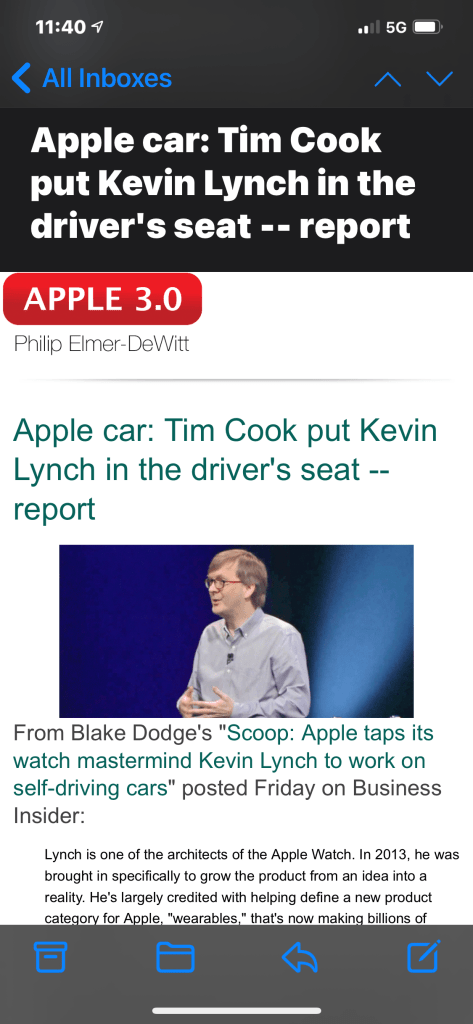
Task: Tap the email subject header text
Action: [223, 184]
